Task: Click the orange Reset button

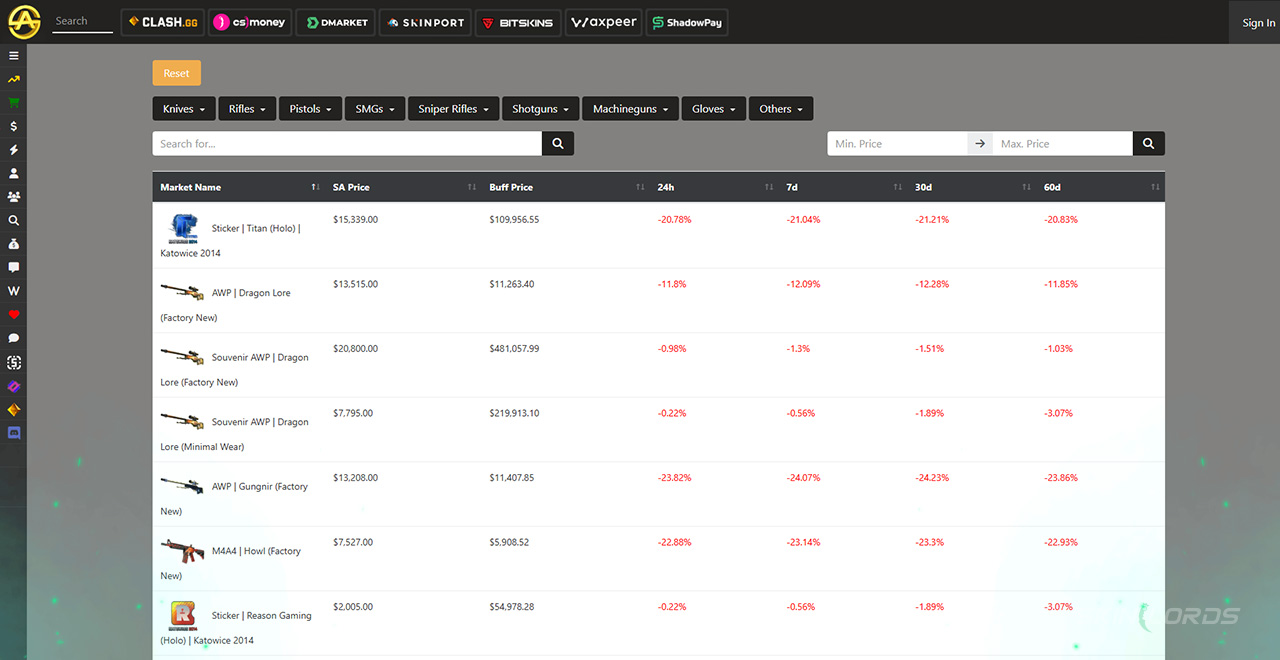Action: pos(177,73)
